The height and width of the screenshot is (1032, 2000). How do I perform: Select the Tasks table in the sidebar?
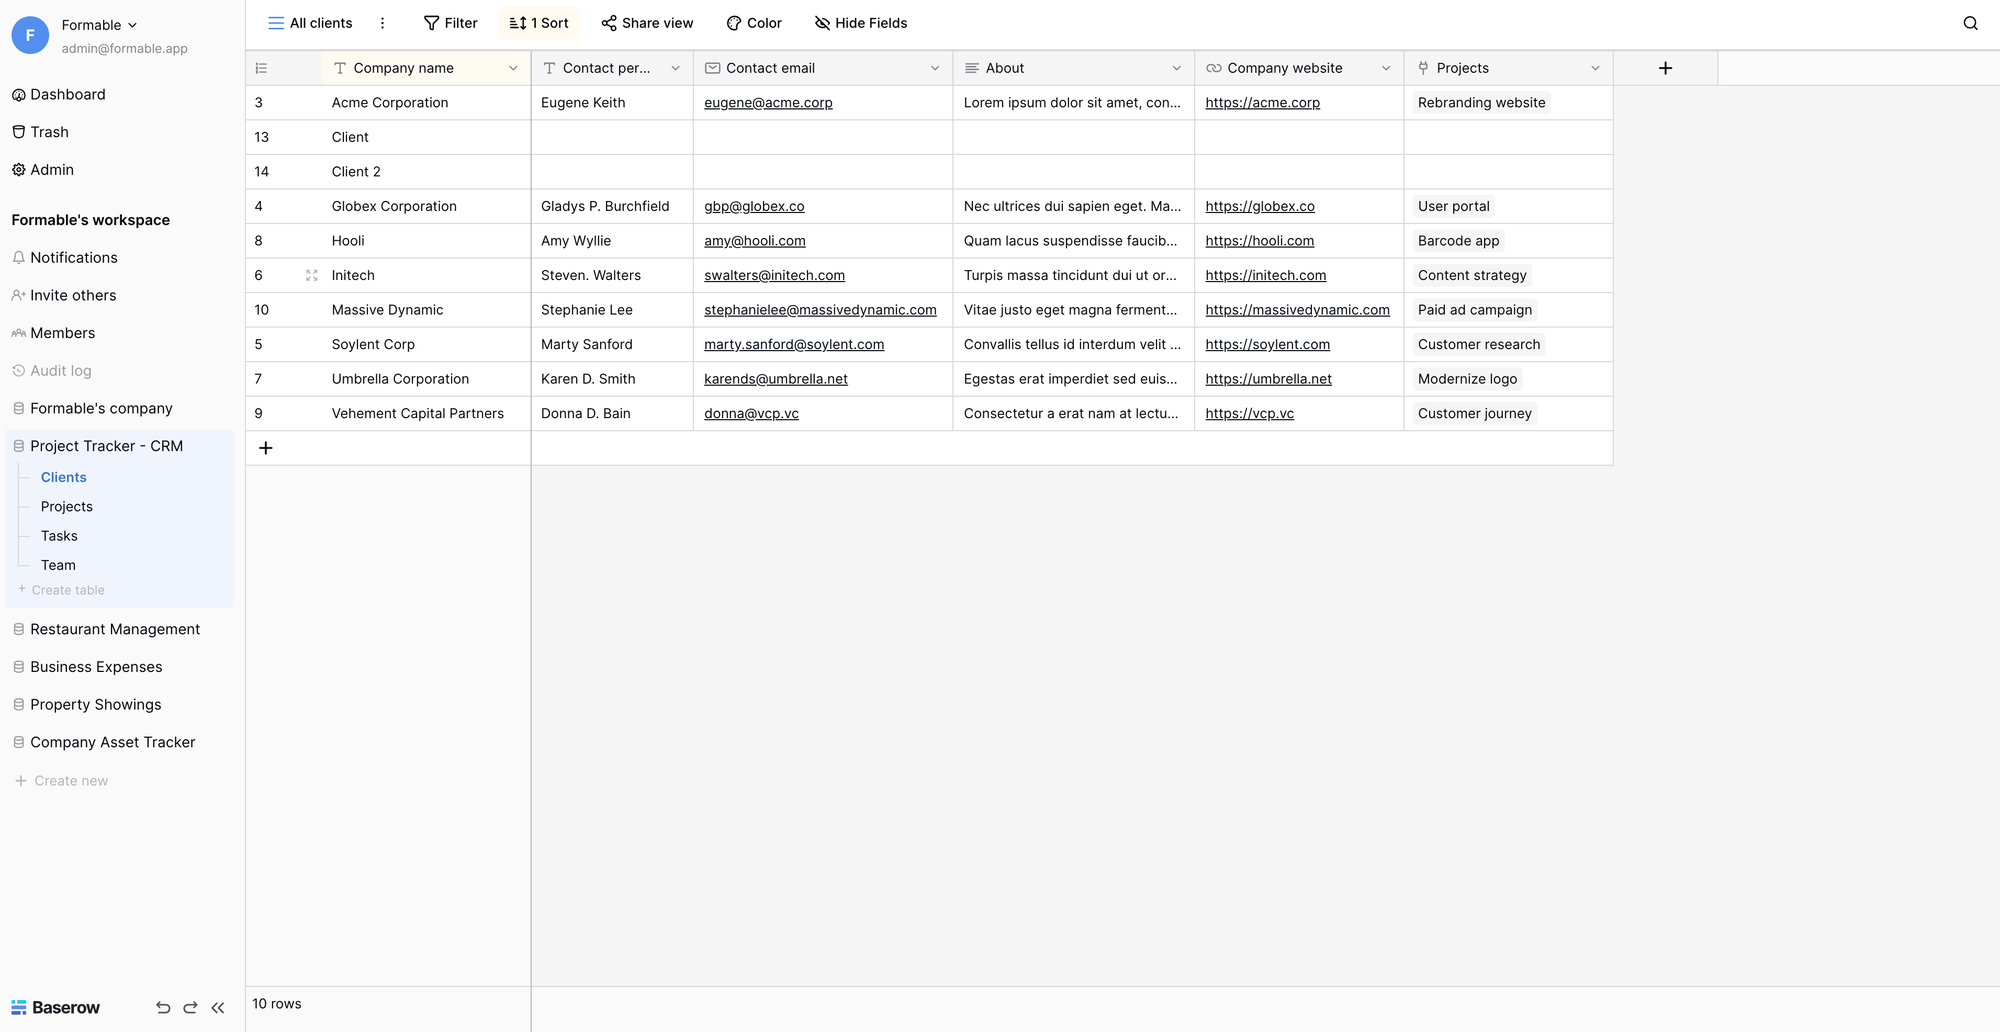click(x=58, y=535)
